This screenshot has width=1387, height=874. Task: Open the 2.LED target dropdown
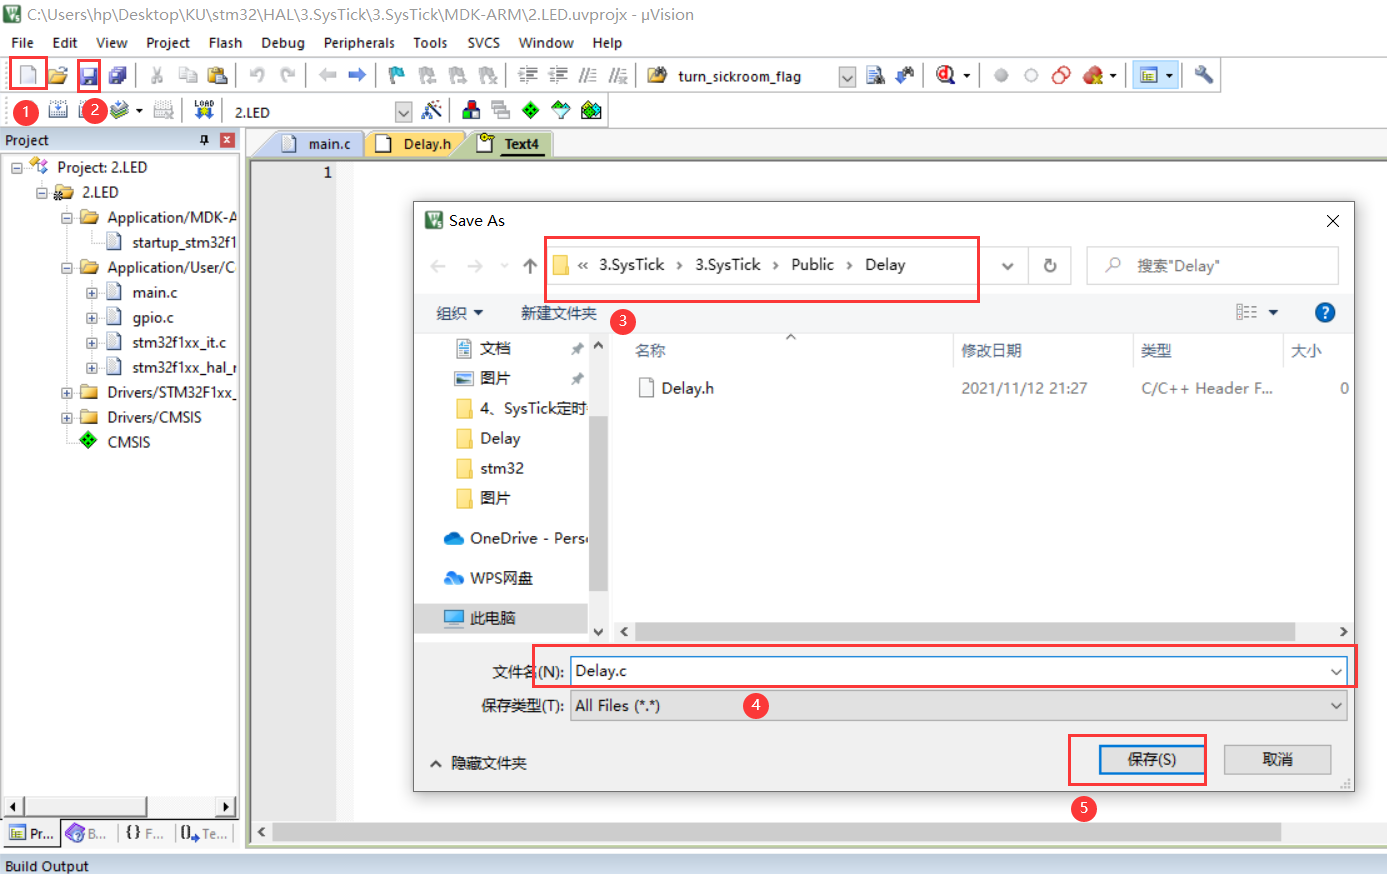pos(404,112)
